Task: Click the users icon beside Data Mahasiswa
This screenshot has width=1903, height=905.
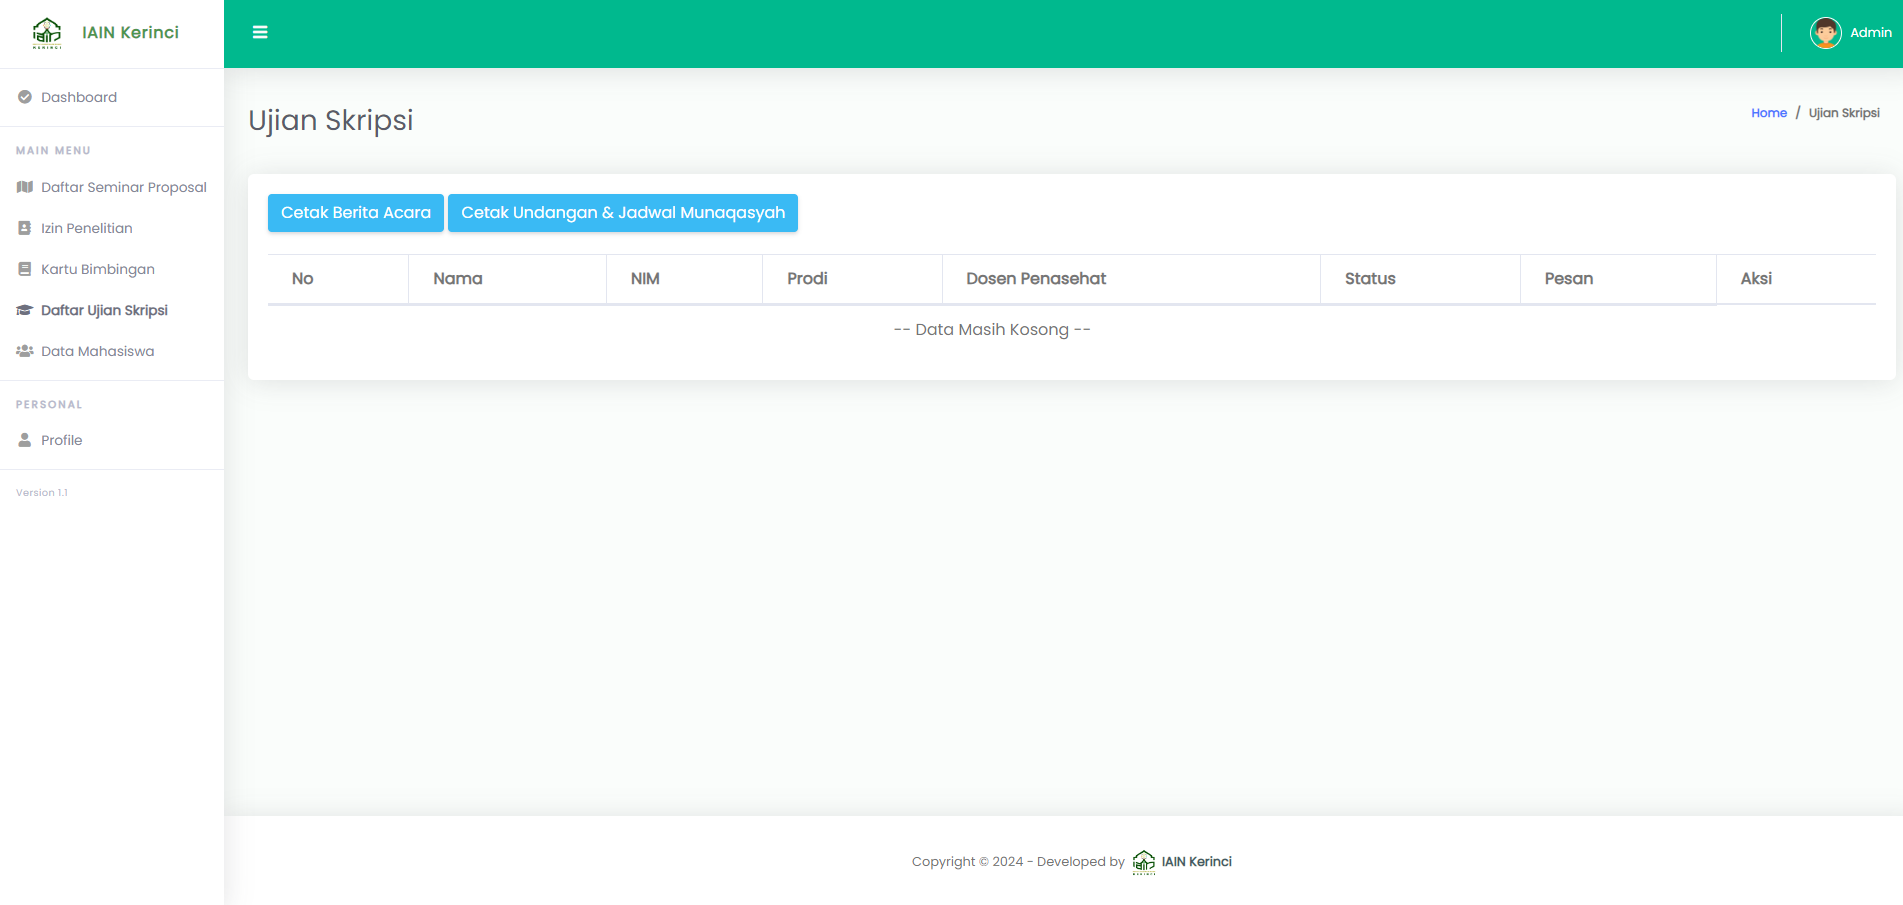Action: [25, 351]
